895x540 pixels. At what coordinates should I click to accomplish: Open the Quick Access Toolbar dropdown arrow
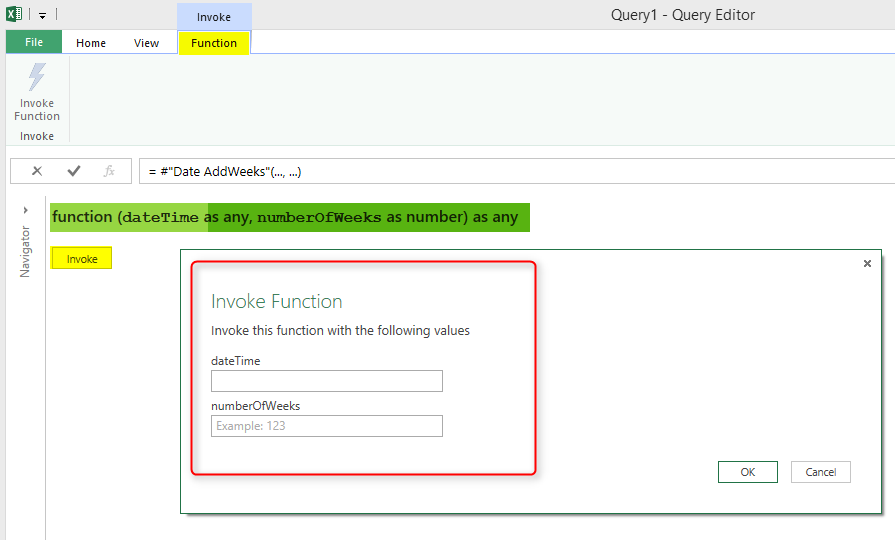(43, 16)
